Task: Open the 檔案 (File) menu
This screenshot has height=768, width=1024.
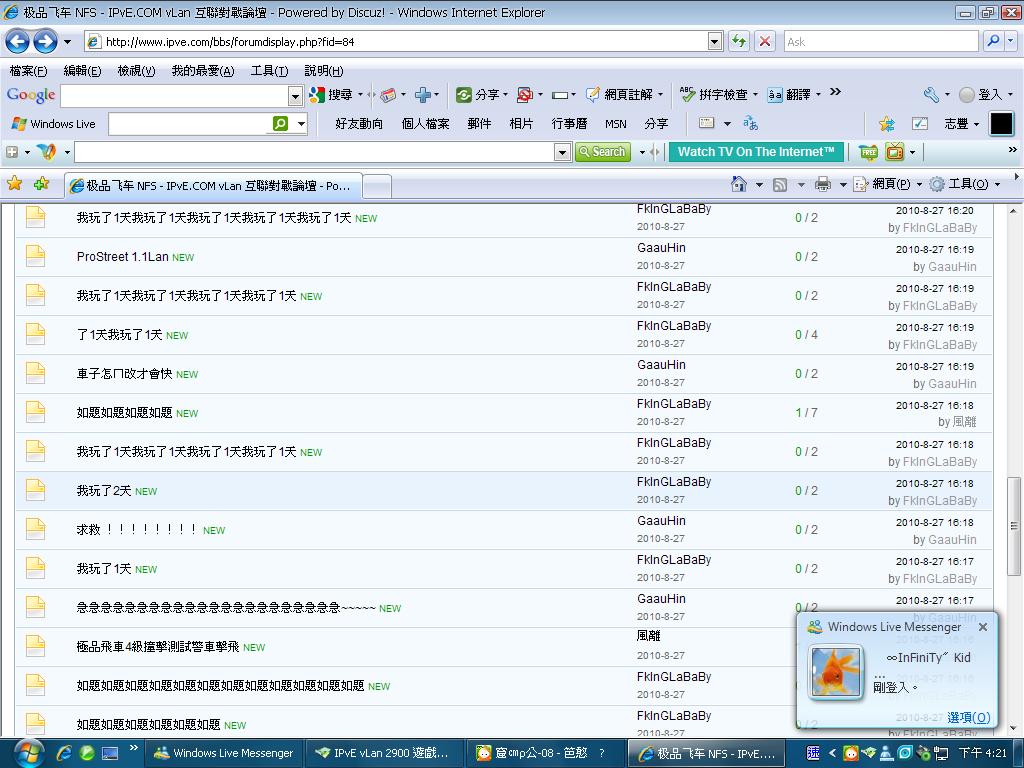Action: click(x=28, y=71)
